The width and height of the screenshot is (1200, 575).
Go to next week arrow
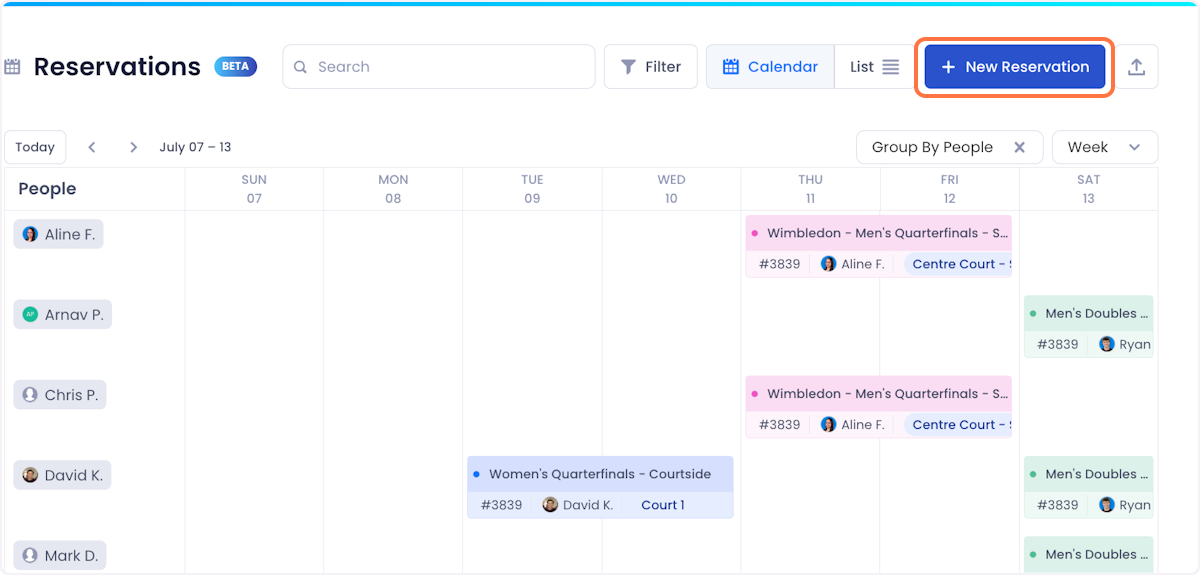134,147
